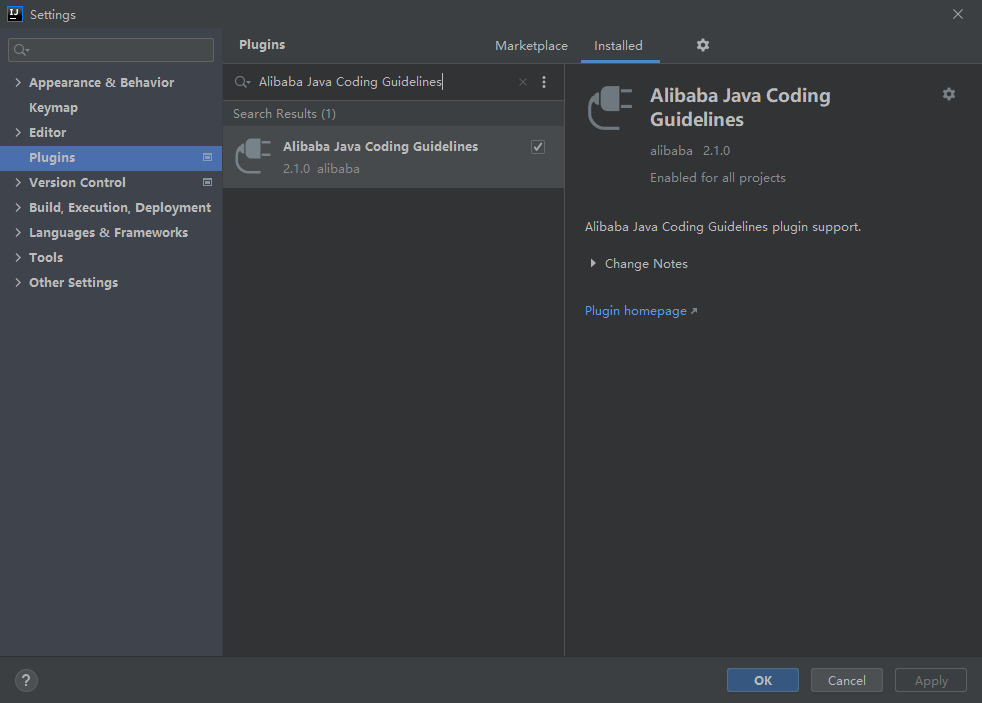The image size is (982, 703).
Task: Focus the settings search field
Action: [x=111, y=50]
